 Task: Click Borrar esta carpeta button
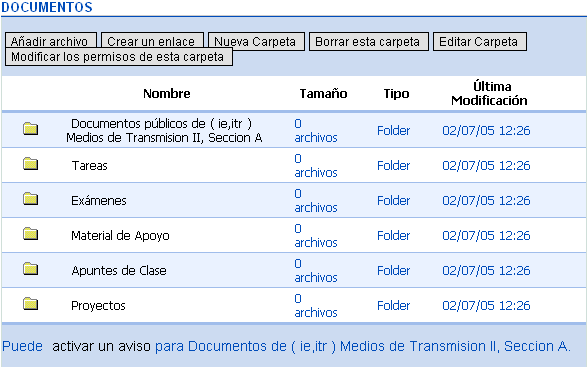pyautogui.click(x=369, y=41)
